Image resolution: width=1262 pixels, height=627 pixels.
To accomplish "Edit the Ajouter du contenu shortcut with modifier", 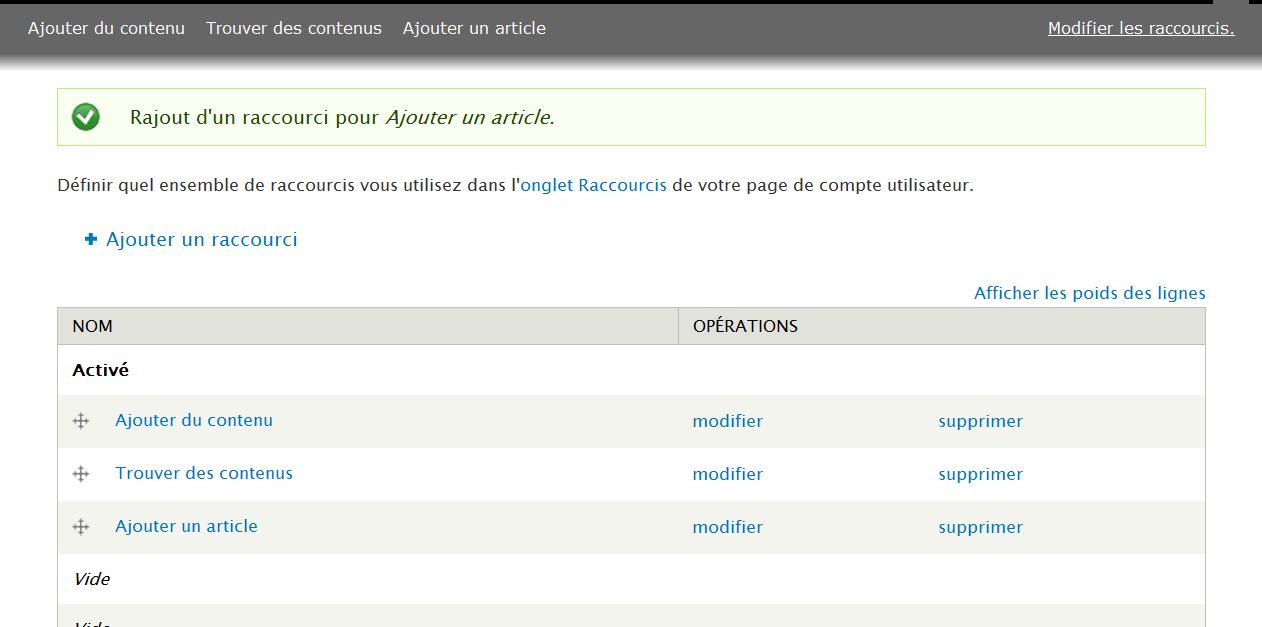I will 727,421.
